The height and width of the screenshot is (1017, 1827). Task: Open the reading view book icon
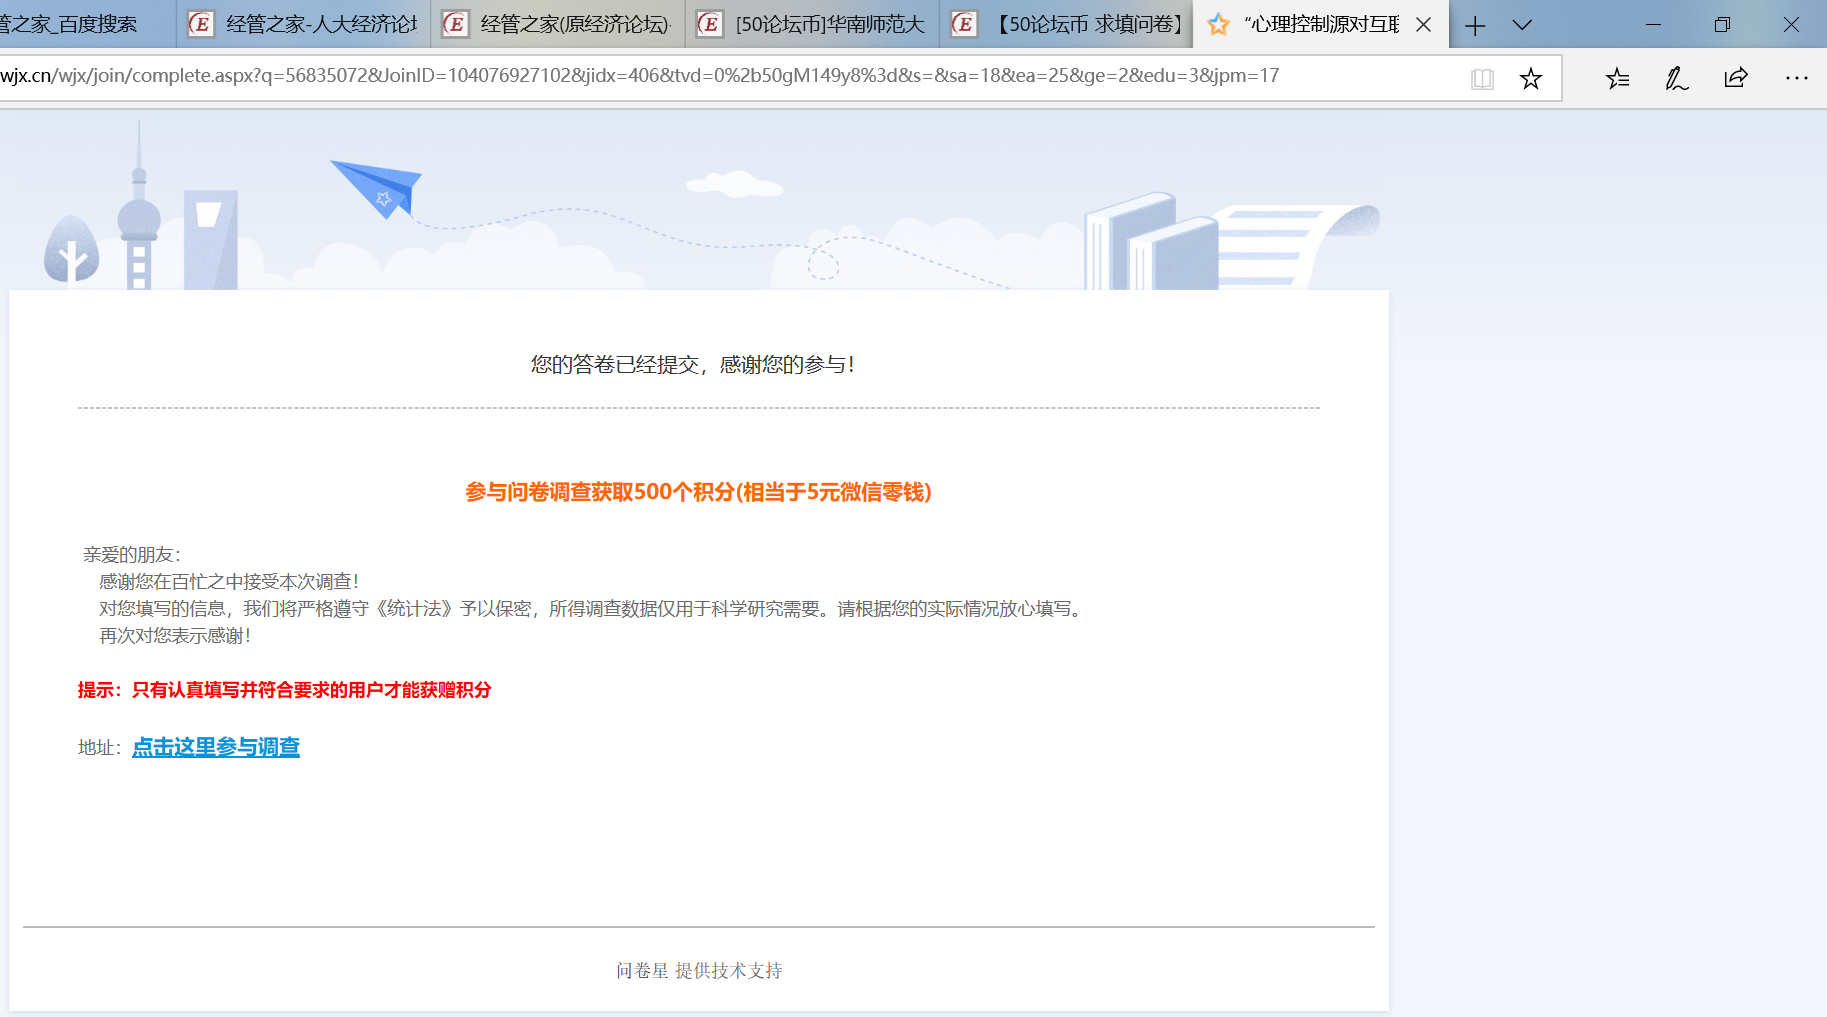click(x=1482, y=79)
